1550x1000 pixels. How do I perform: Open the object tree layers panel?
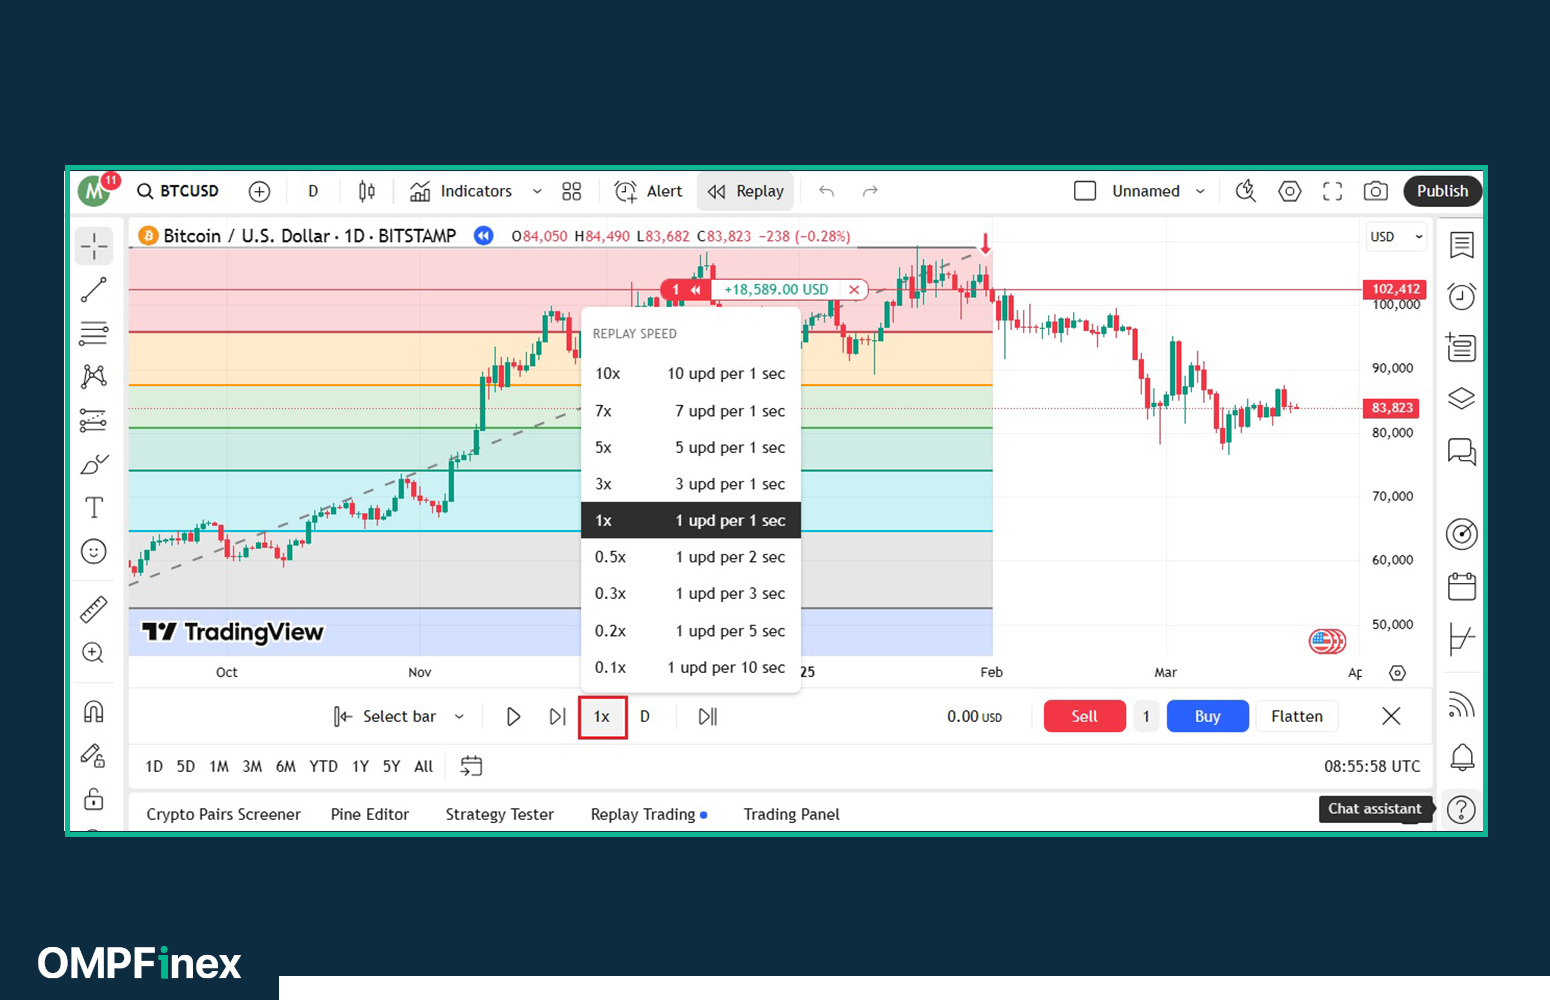coord(1462,398)
